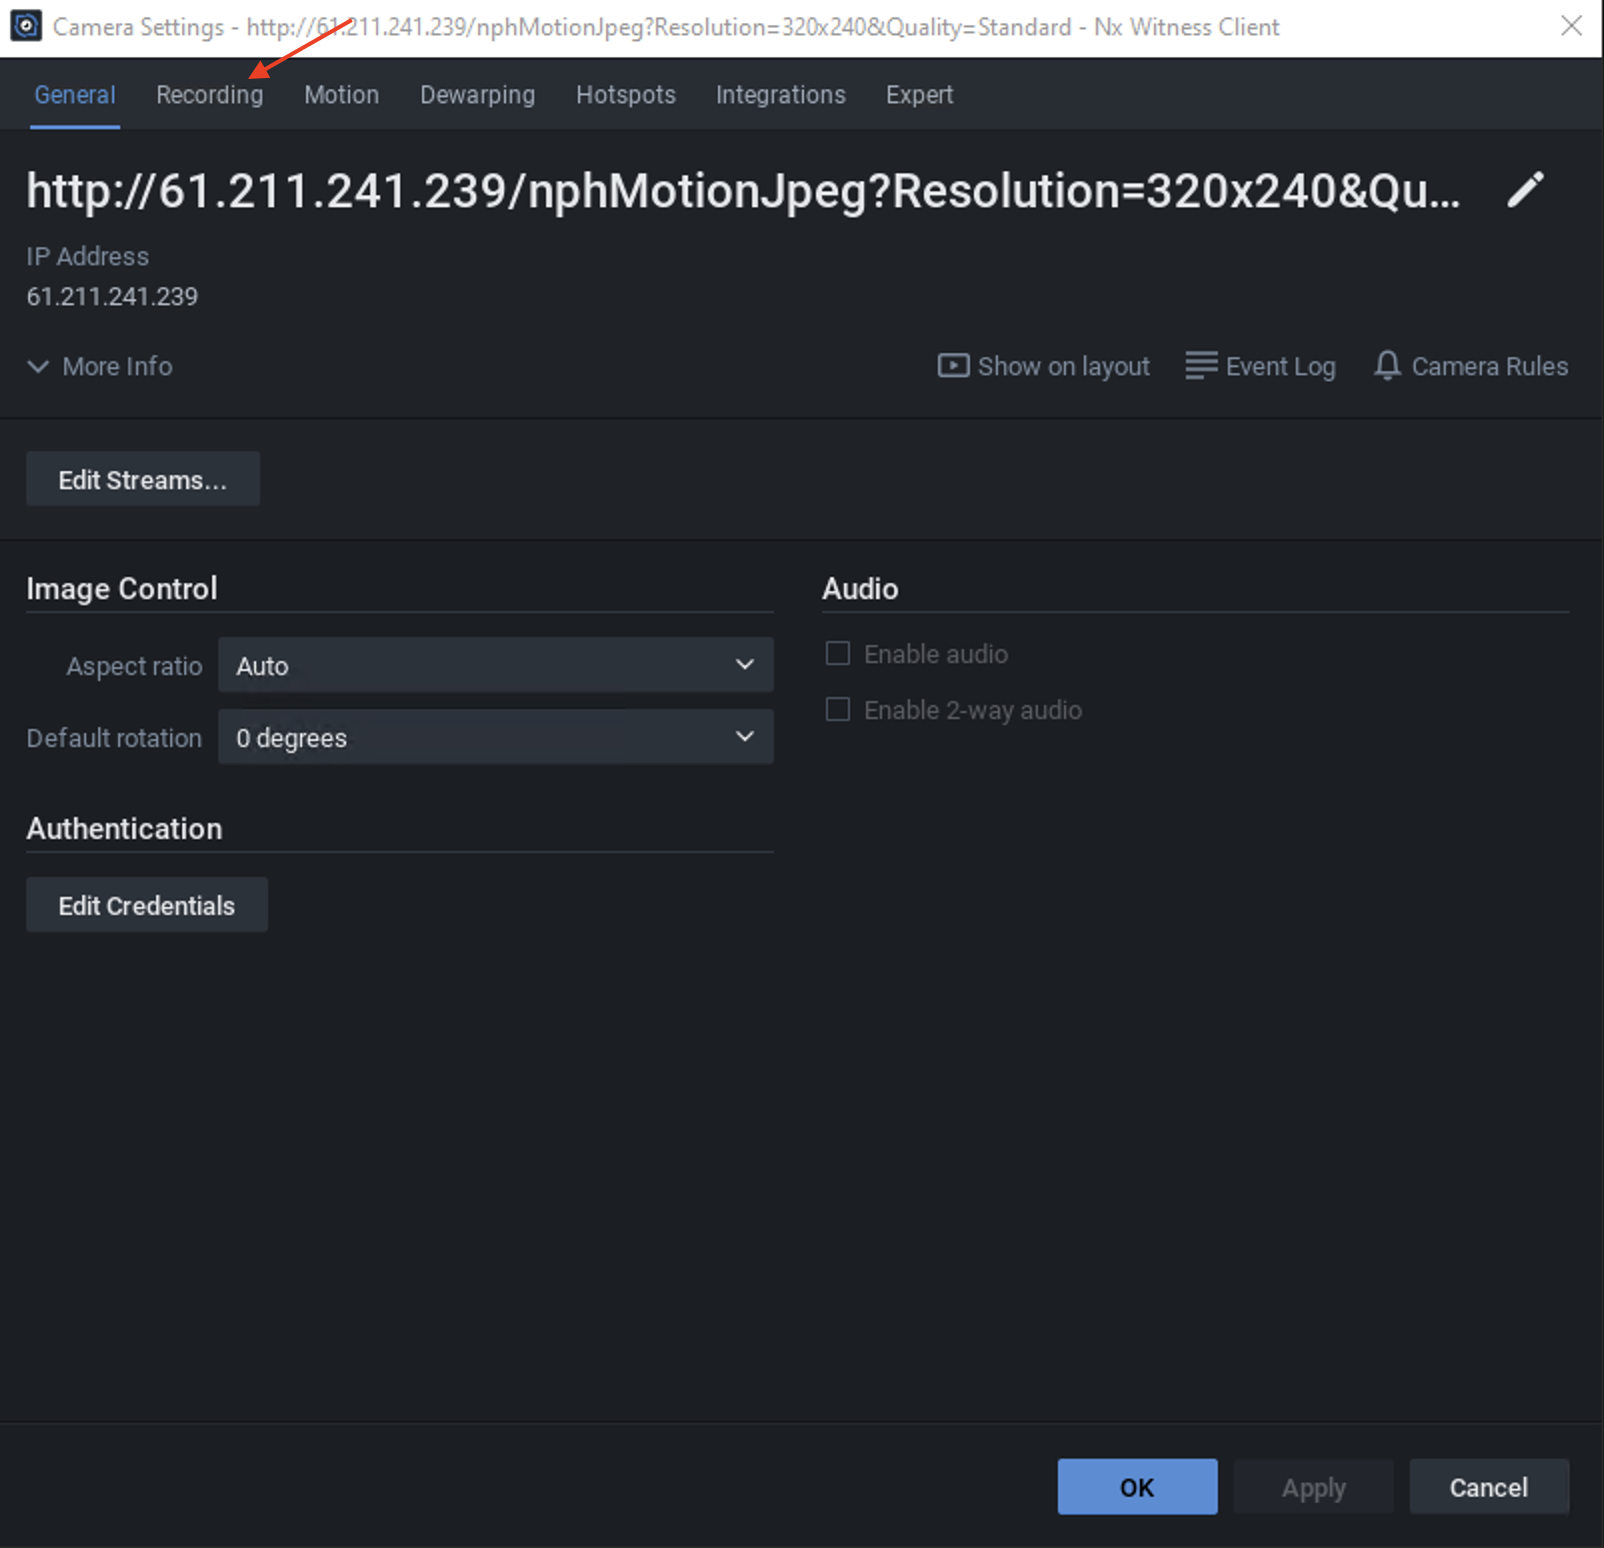The width and height of the screenshot is (1604, 1548).
Task: Confirm with the OK button
Action: (x=1137, y=1487)
